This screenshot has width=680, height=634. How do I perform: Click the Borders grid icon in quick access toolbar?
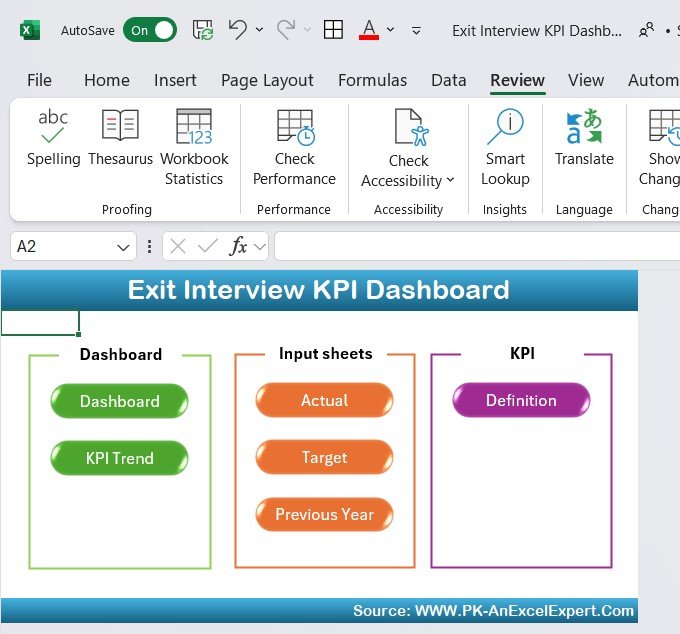pyautogui.click(x=333, y=30)
